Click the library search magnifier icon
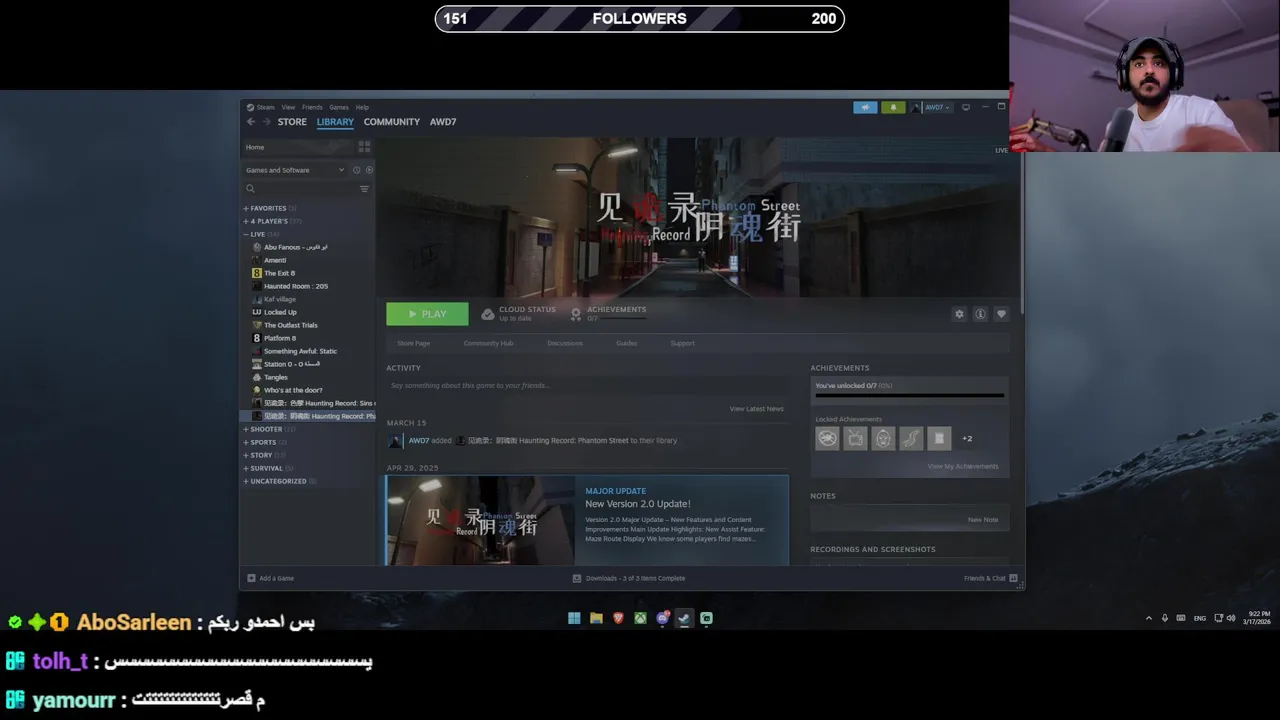This screenshot has width=1280, height=720. (x=250, y=189)
